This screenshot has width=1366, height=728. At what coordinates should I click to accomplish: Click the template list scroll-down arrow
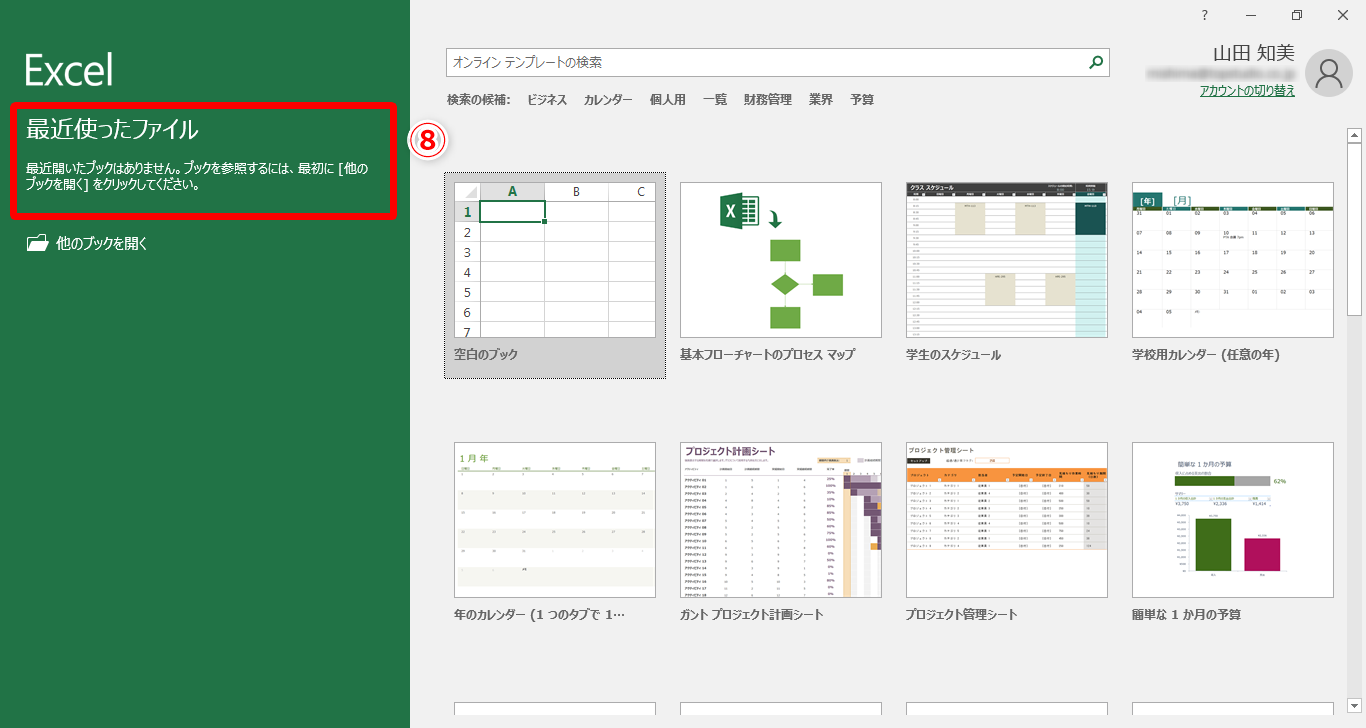(1355, 706)
